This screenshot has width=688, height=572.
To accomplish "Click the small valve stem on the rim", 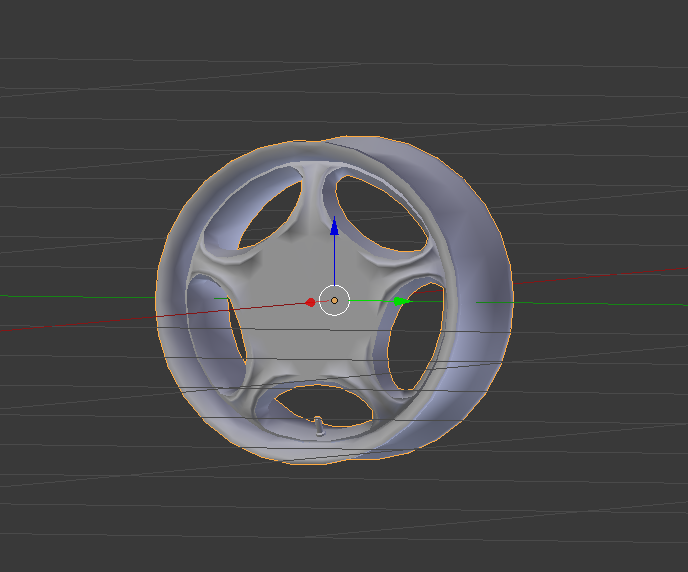I will point(319,425).
